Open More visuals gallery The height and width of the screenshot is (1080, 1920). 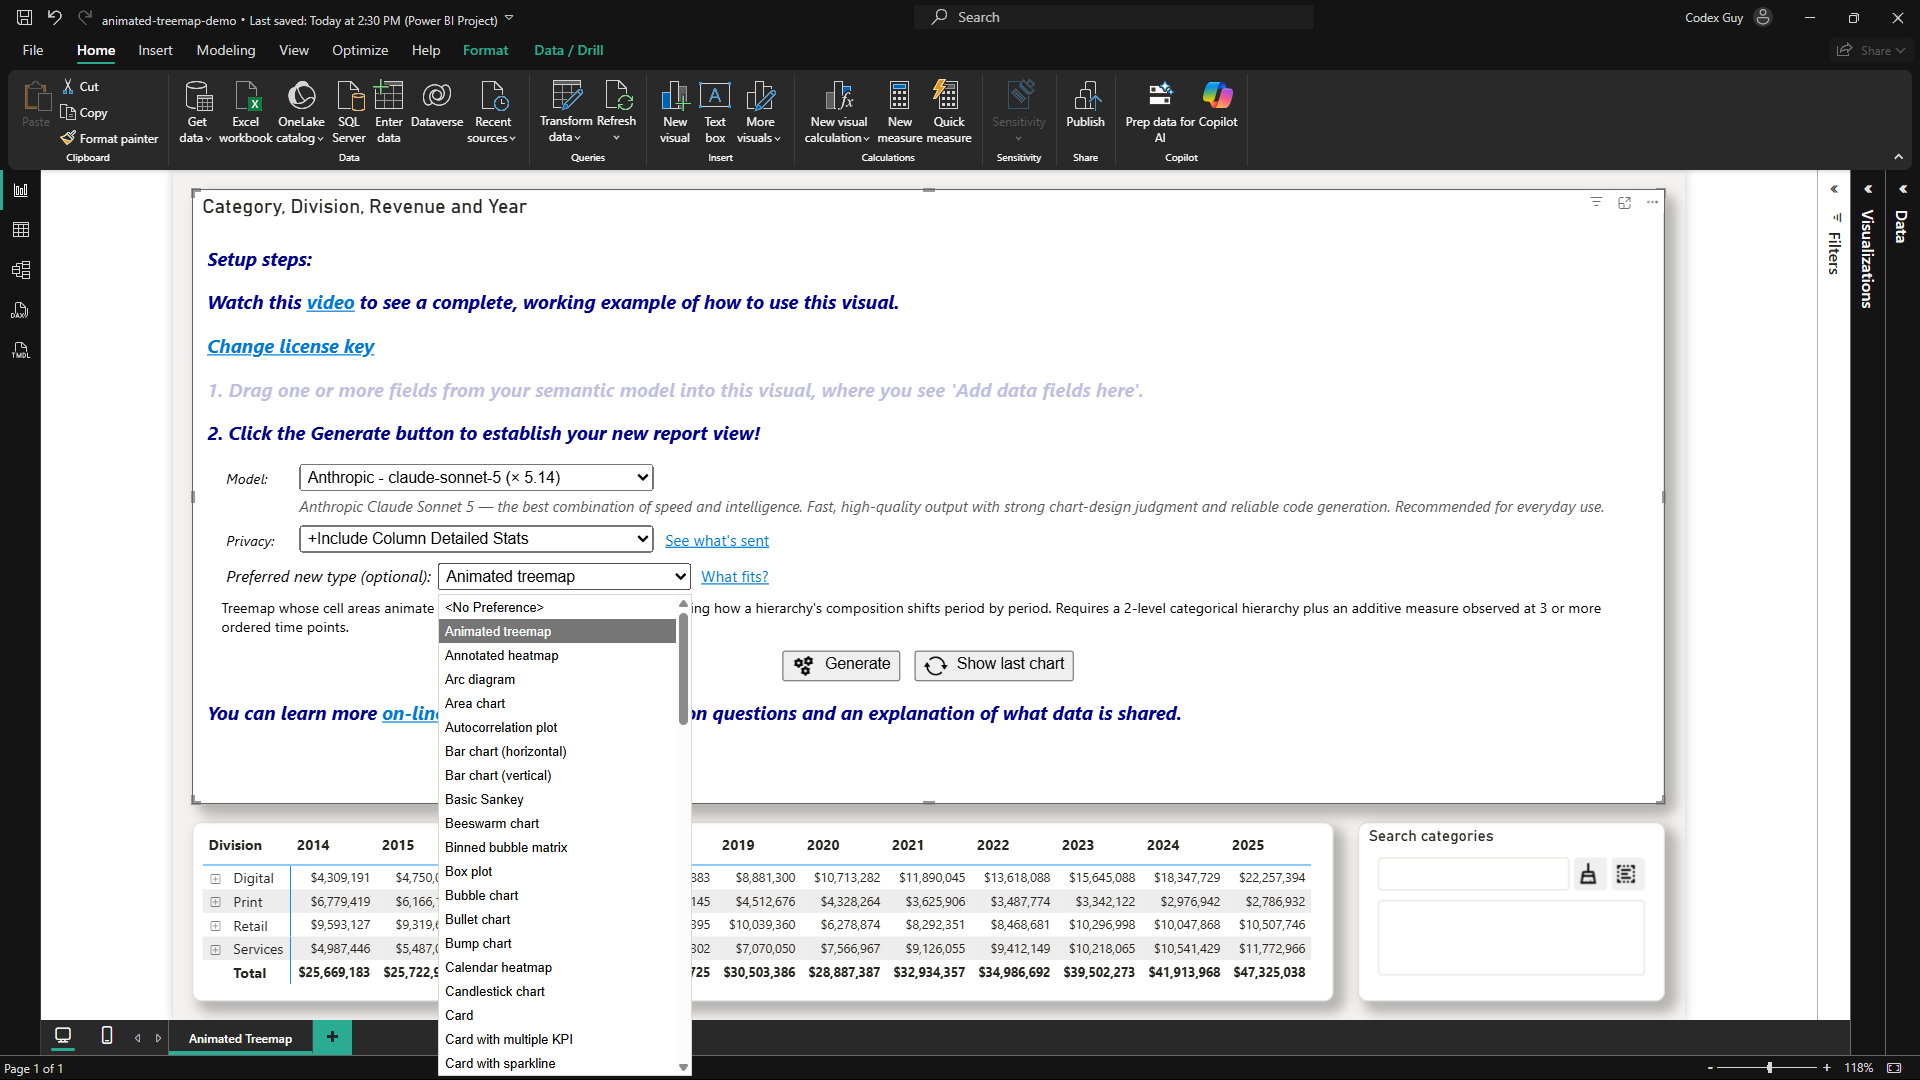click(760, 112)
